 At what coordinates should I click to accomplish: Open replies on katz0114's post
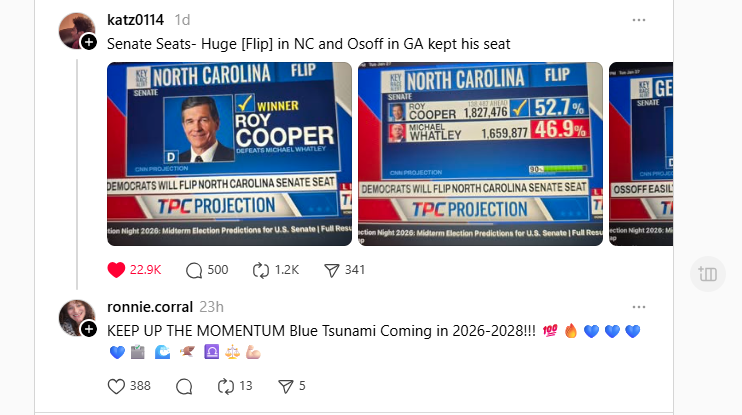pyautogui.click(x=194, y=269)
